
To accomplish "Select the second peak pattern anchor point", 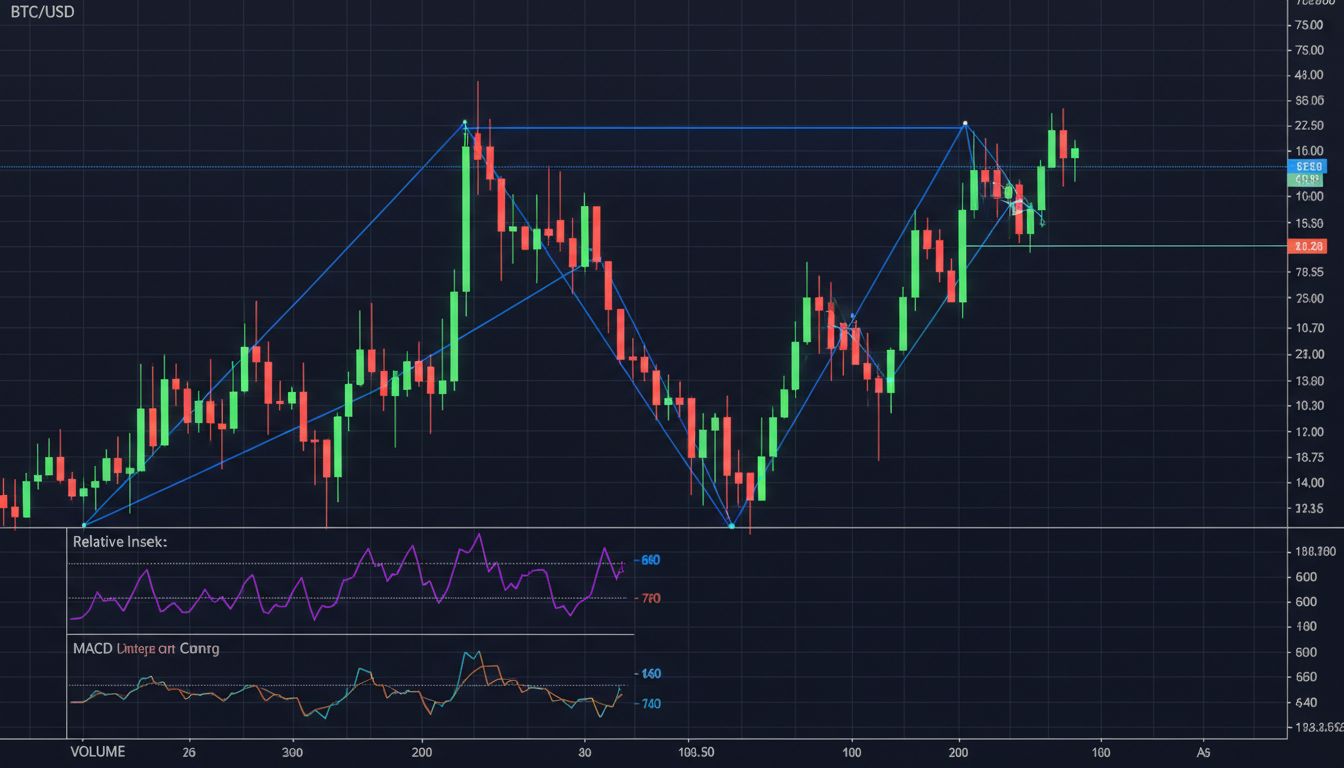I will point(965,124).
